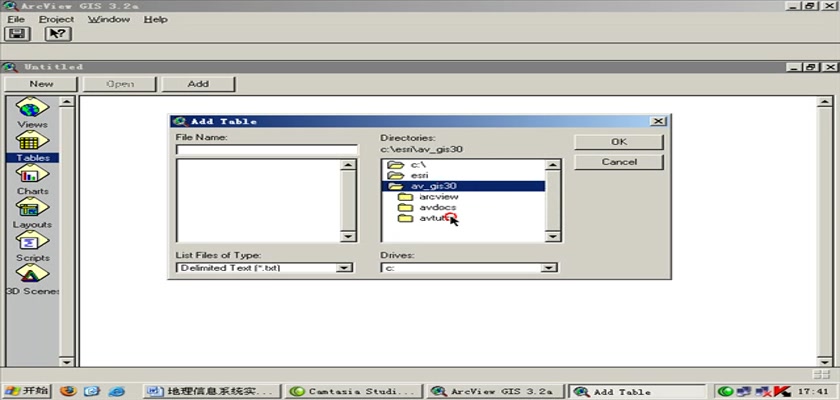Click Cancel in Add Table dialog
The width and height of the screenshot is (840, 400).
click(619, 162)
